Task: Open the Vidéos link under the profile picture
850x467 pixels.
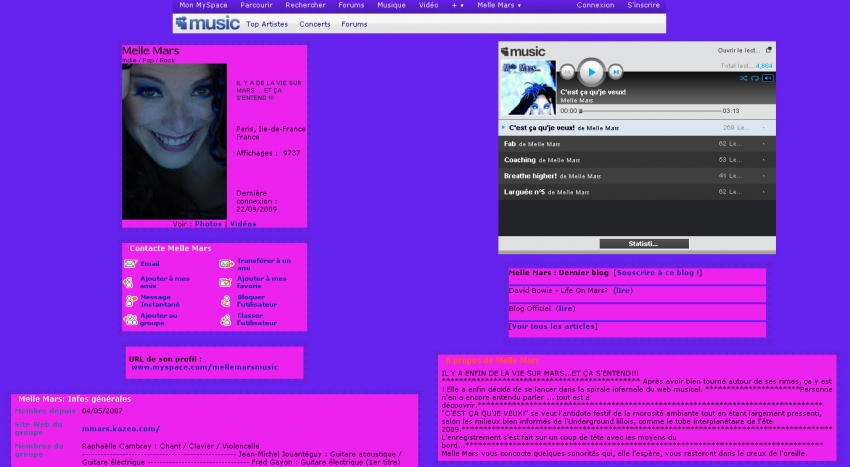Action: pos(243,224)
